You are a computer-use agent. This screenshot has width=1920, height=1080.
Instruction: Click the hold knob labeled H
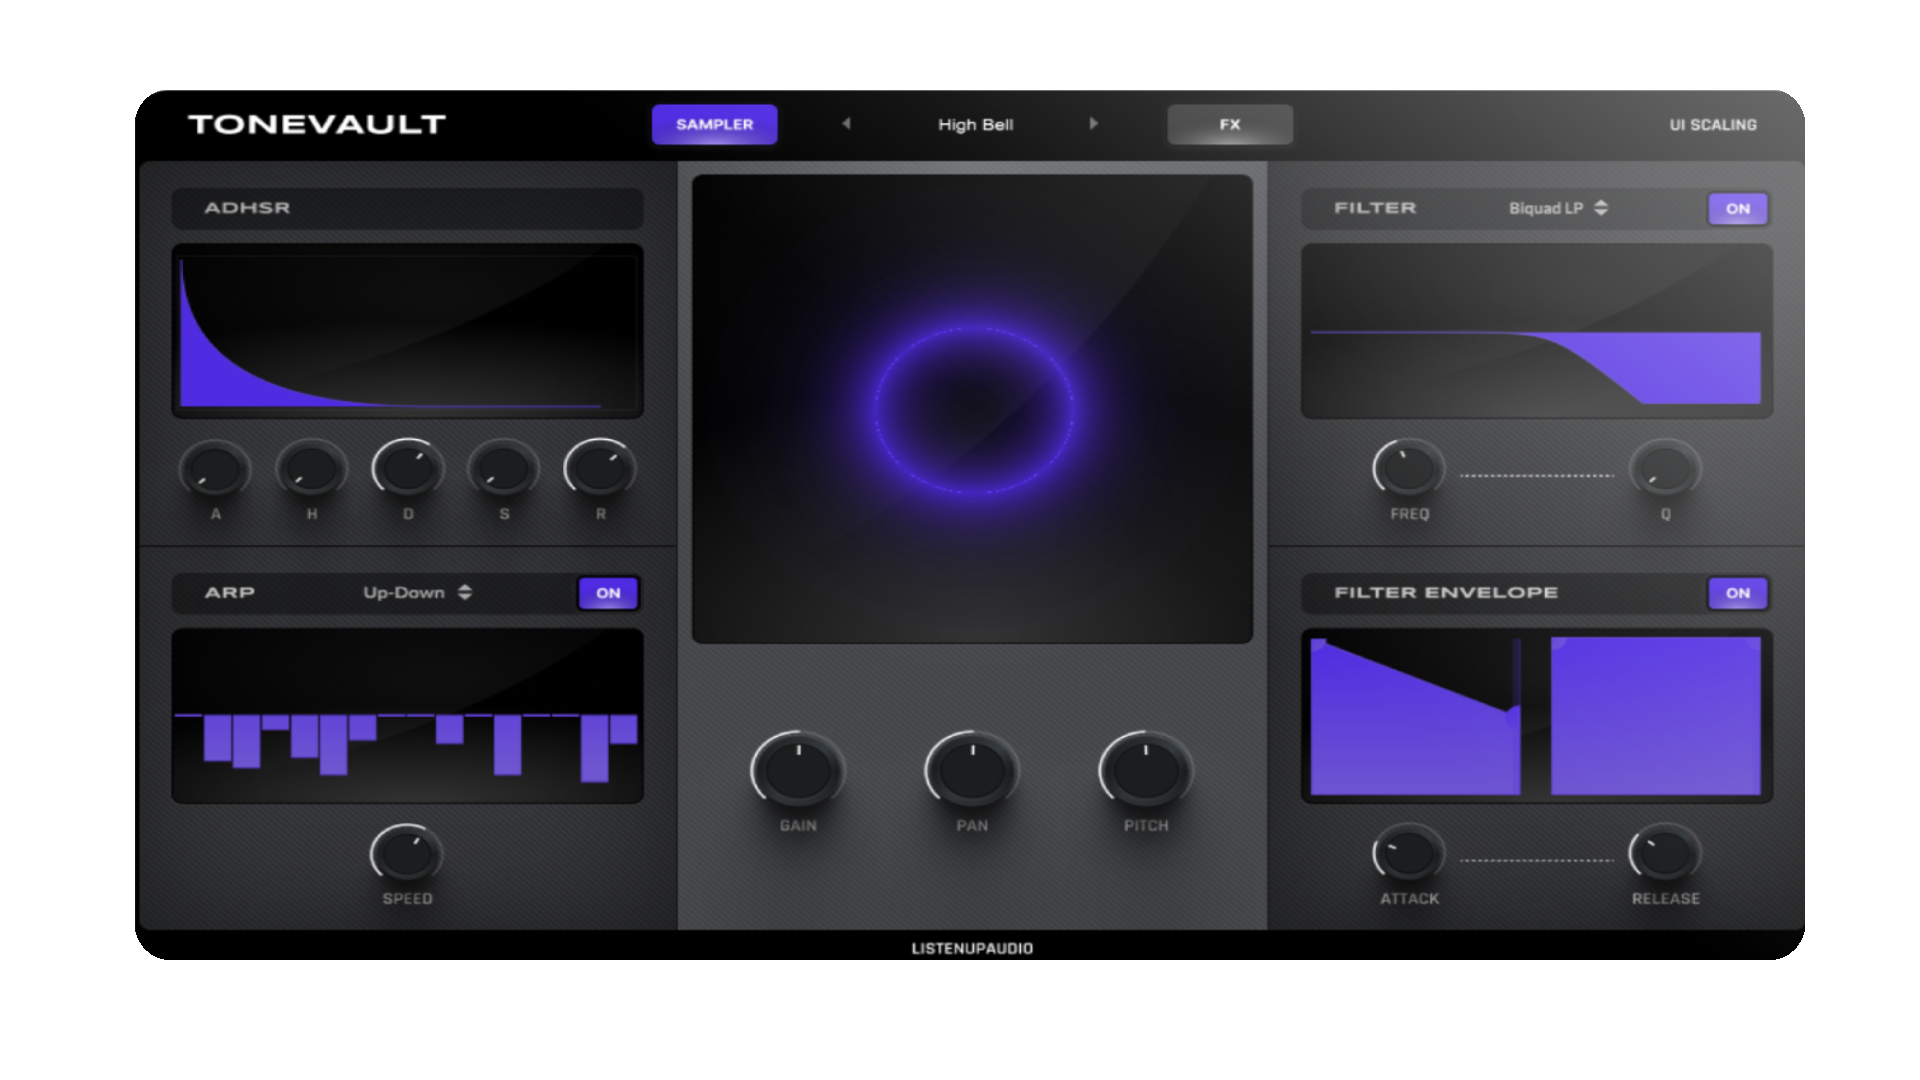coord(311,469)
